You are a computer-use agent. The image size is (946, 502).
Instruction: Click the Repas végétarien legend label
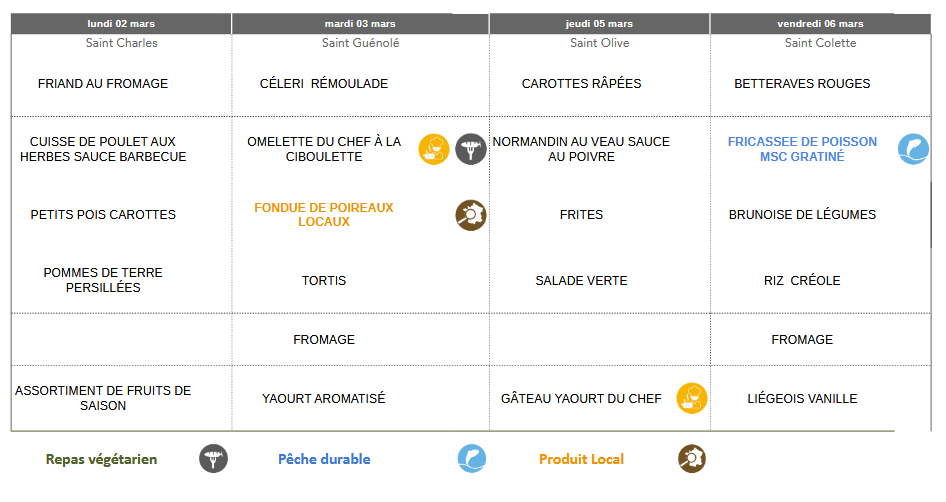click(101, 459)
